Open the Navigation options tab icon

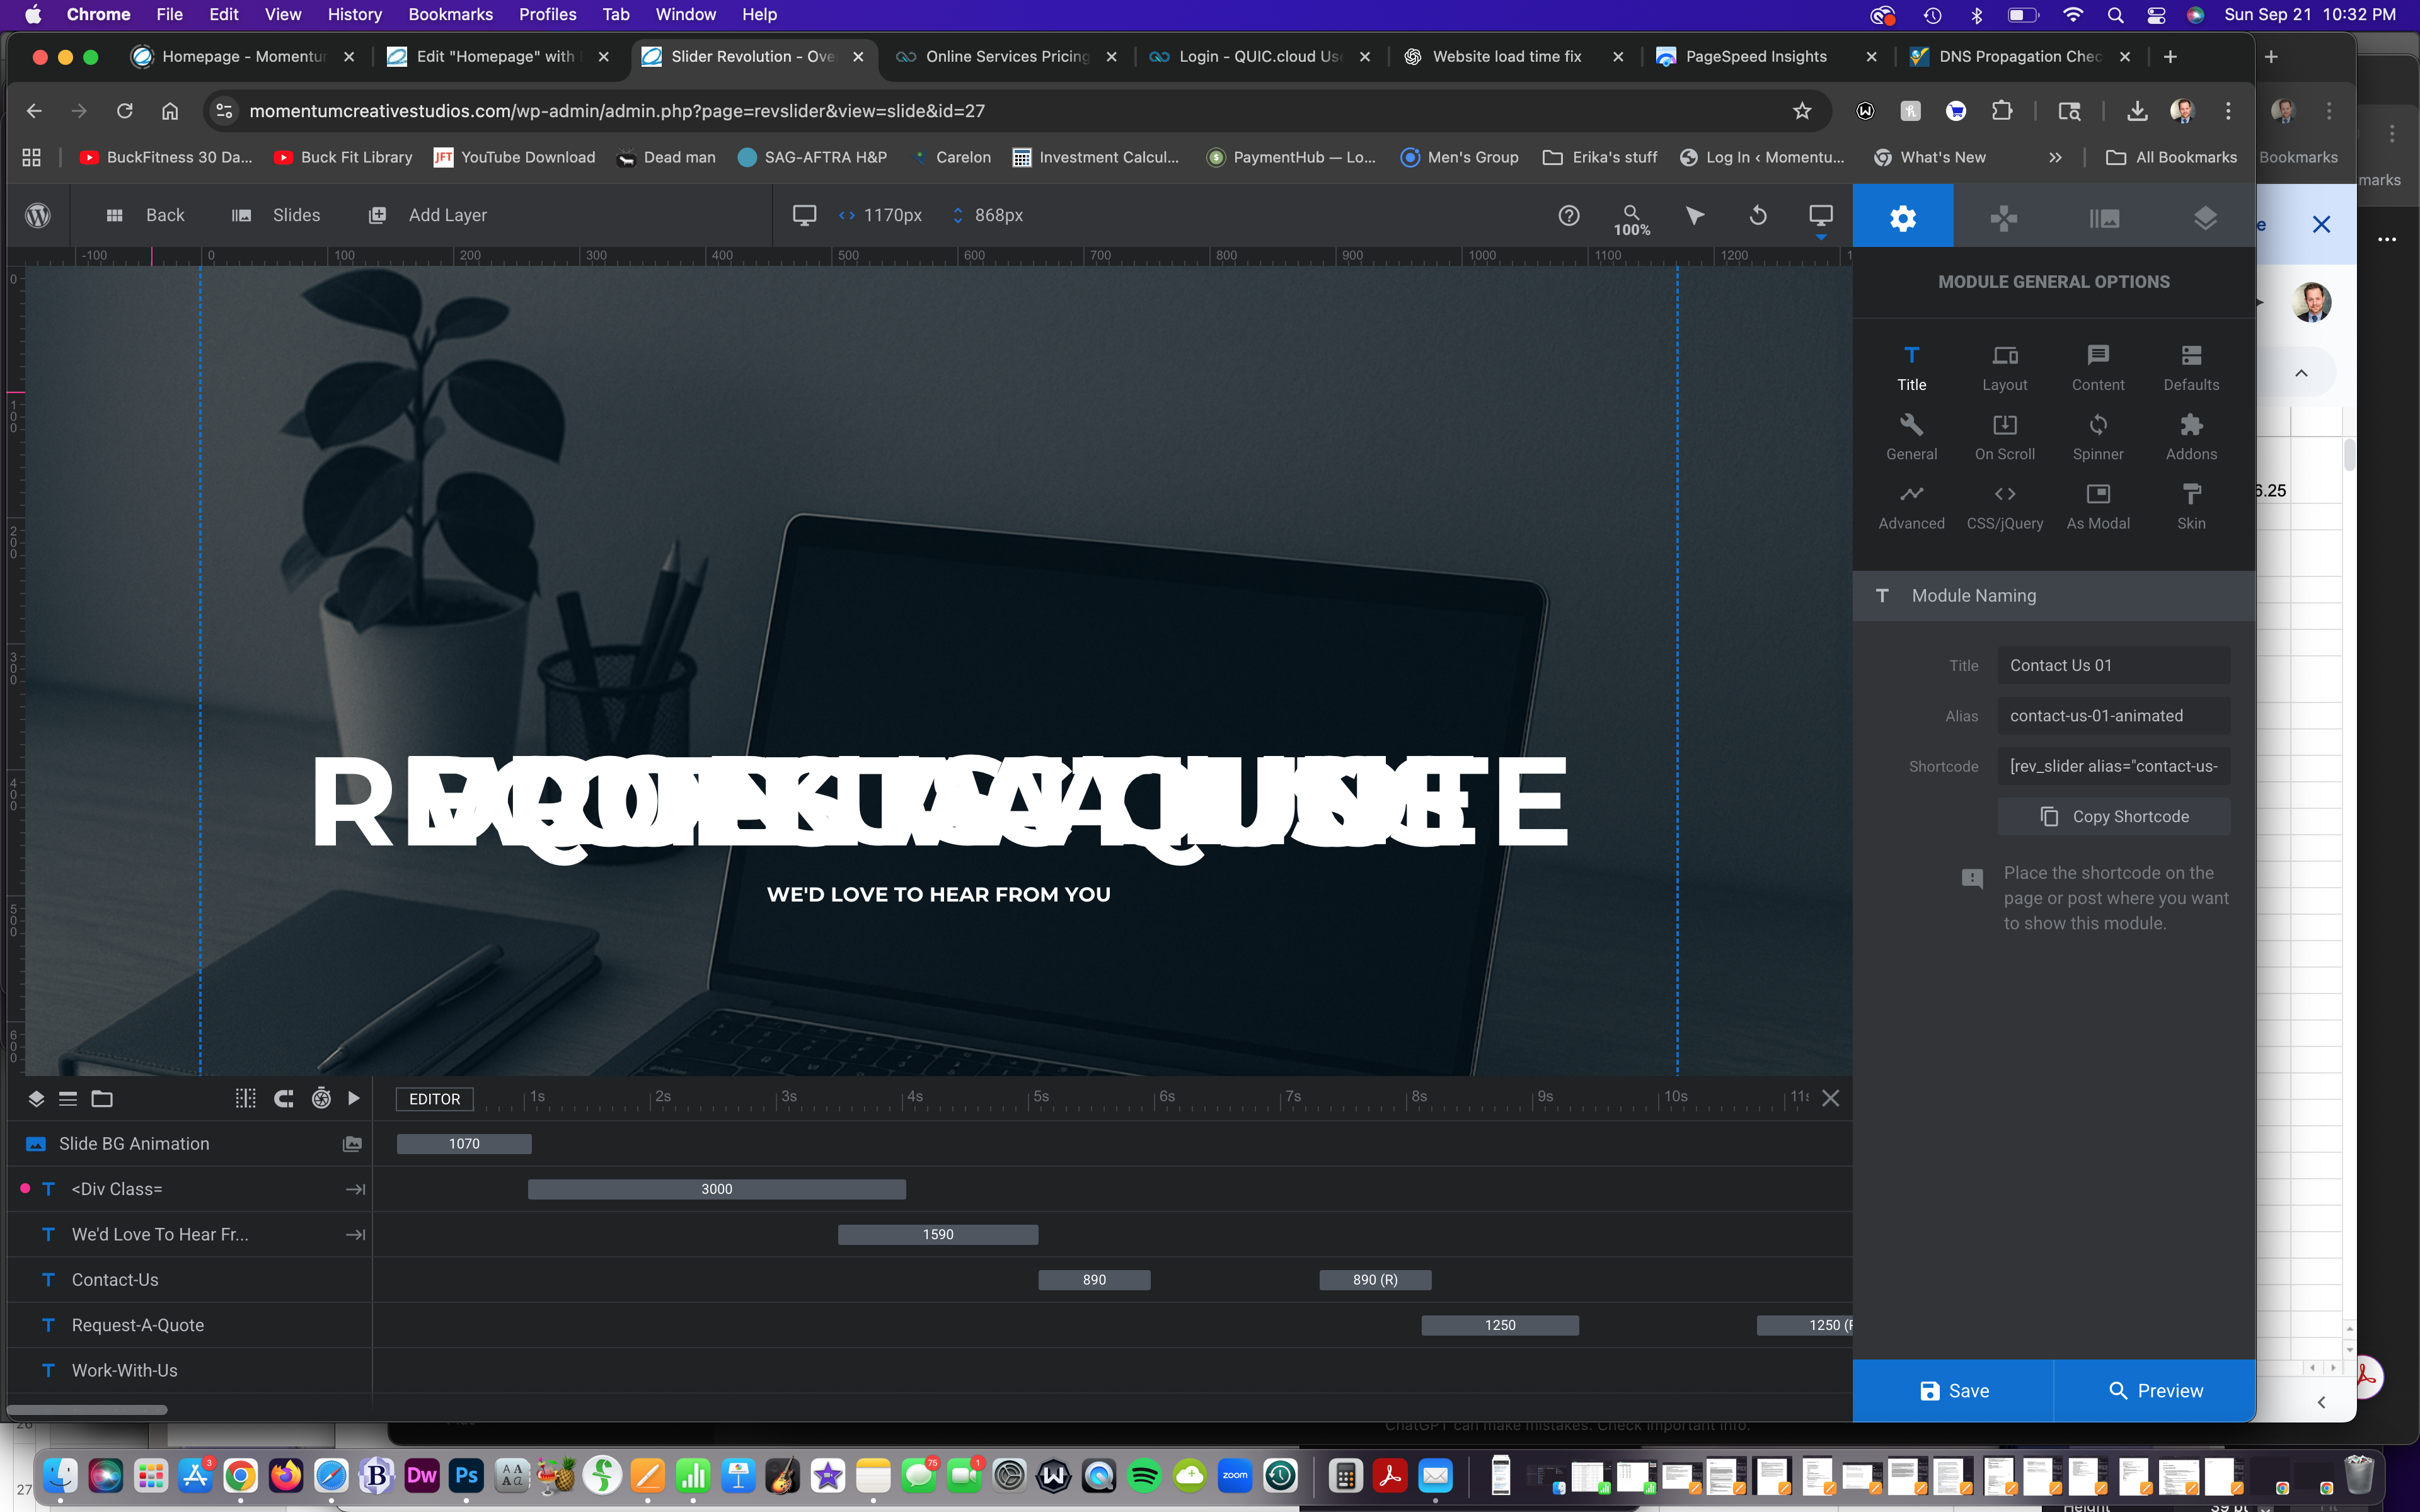tap(2003, 217)
